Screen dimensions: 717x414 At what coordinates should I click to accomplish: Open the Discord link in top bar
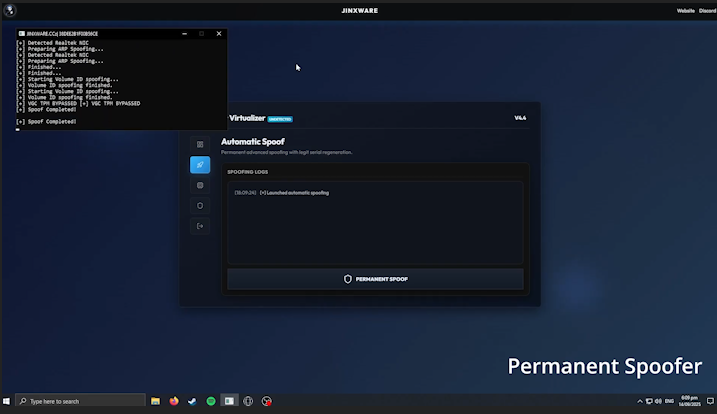pos(708,10)
